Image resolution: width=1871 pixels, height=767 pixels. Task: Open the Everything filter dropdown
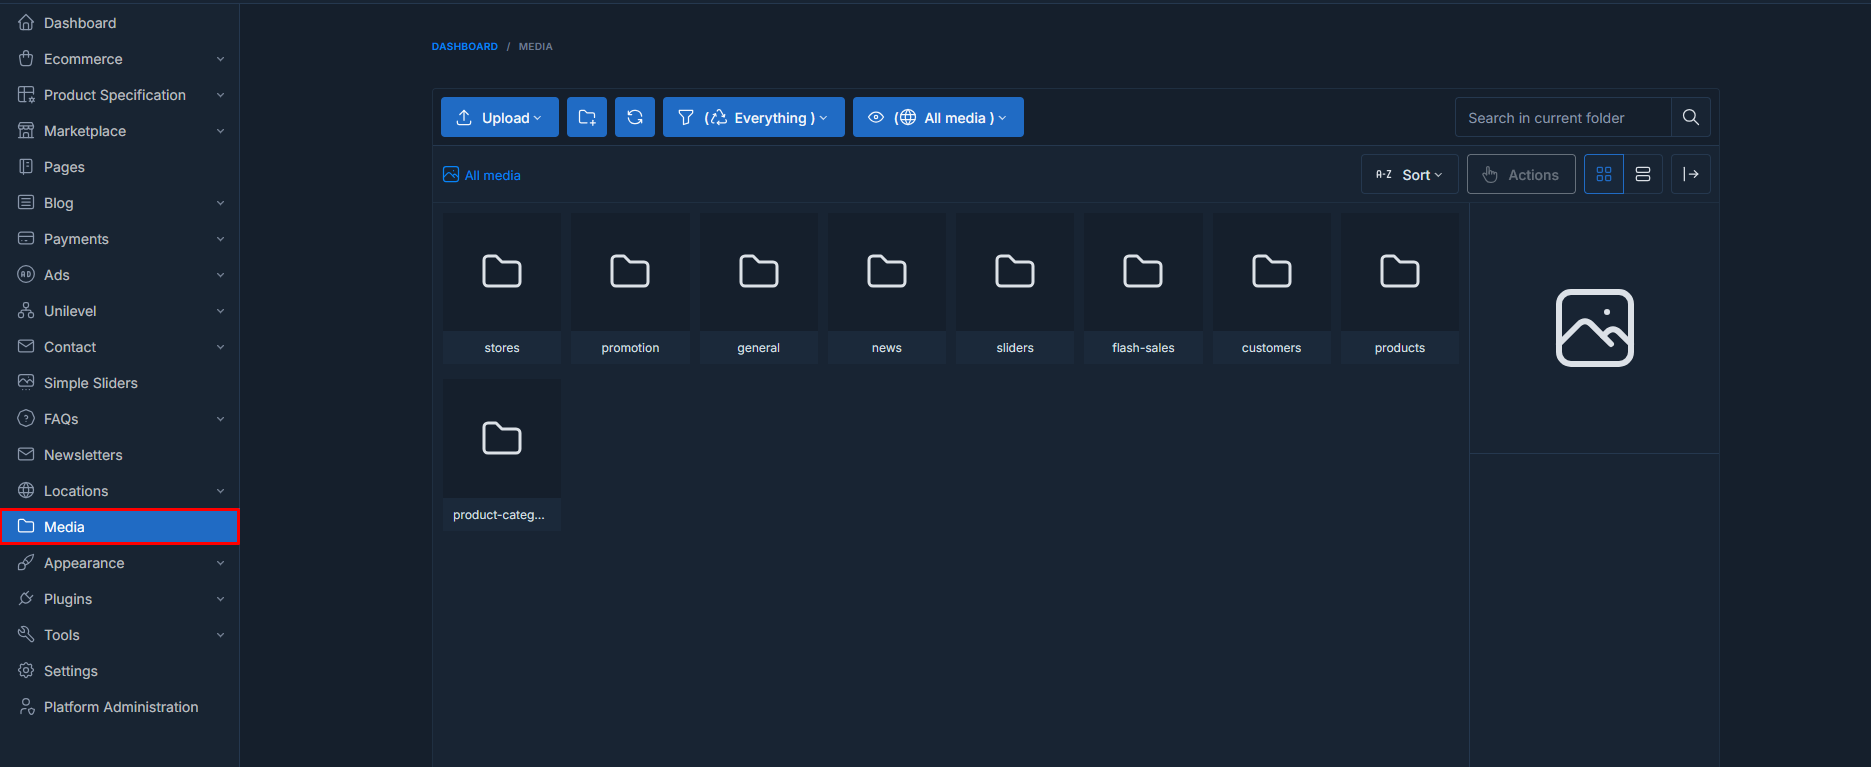point(753,117)
